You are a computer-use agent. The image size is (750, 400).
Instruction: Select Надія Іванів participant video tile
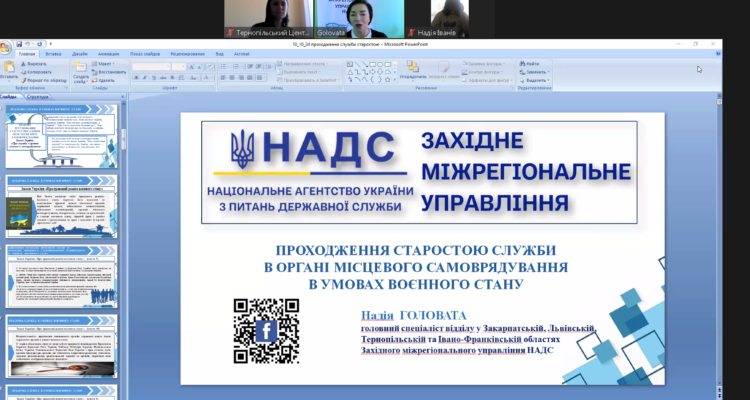449,19
